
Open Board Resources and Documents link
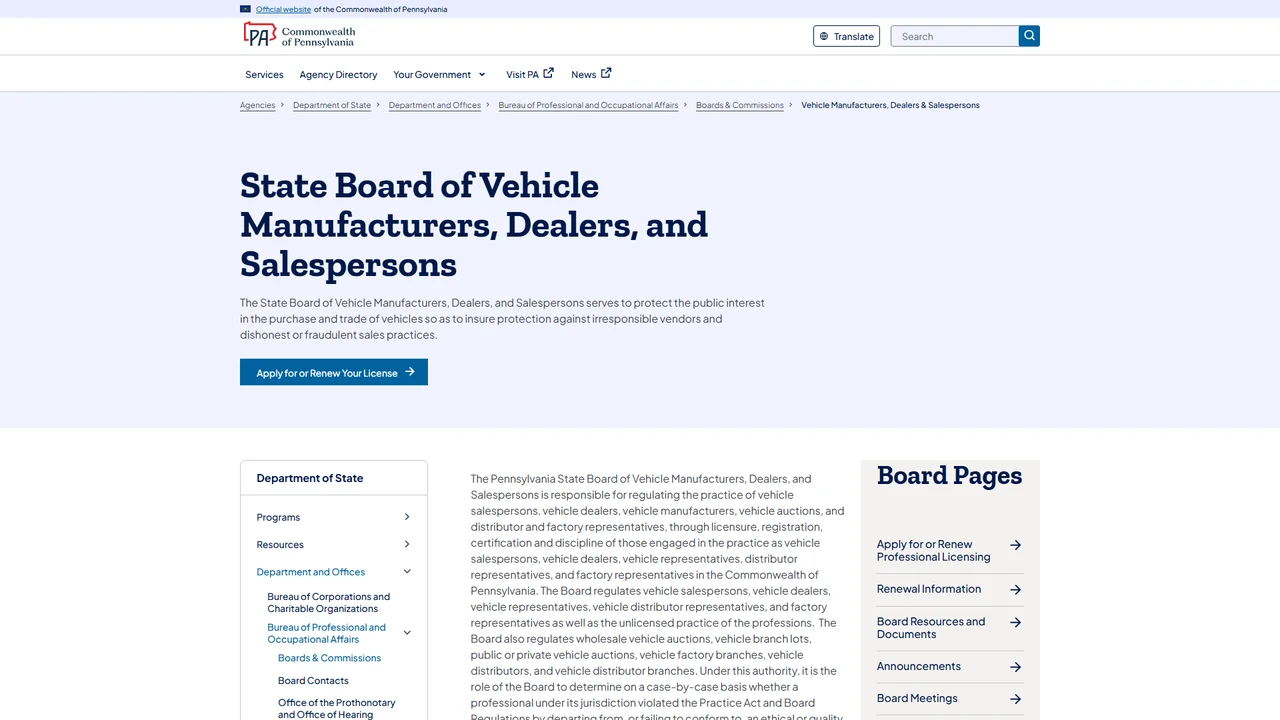point(931,628)
